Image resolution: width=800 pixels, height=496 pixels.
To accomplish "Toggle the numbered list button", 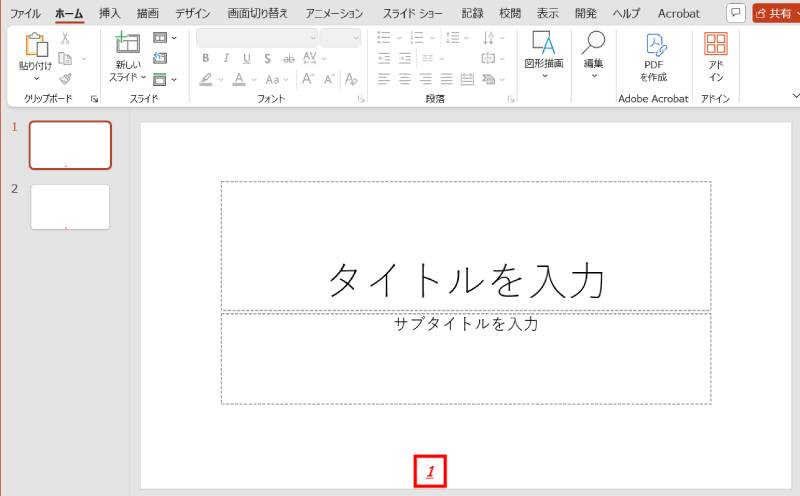I will point(417,37).
